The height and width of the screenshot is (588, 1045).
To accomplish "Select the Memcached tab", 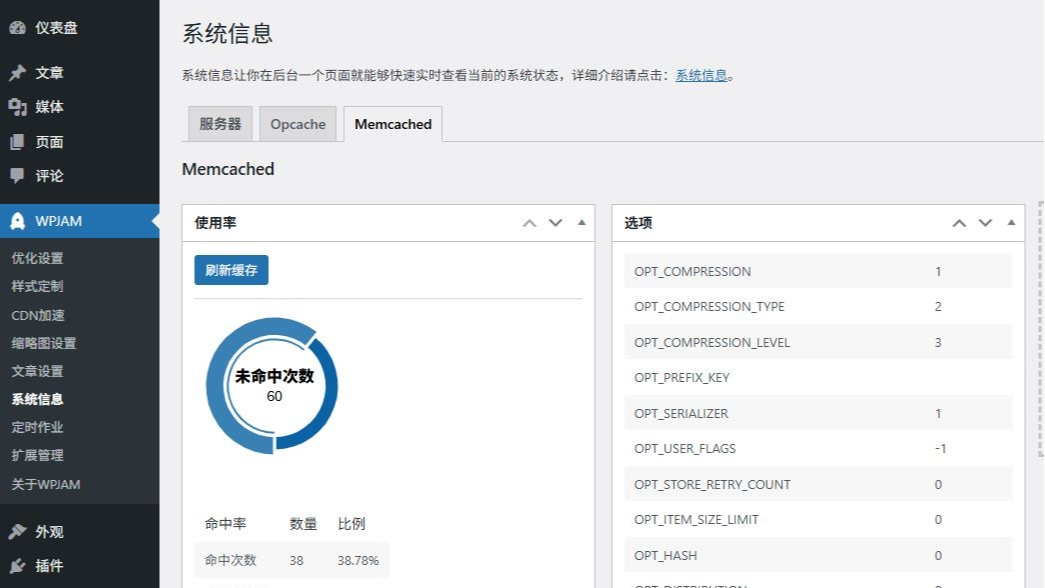I will click(x=392, y=124).
